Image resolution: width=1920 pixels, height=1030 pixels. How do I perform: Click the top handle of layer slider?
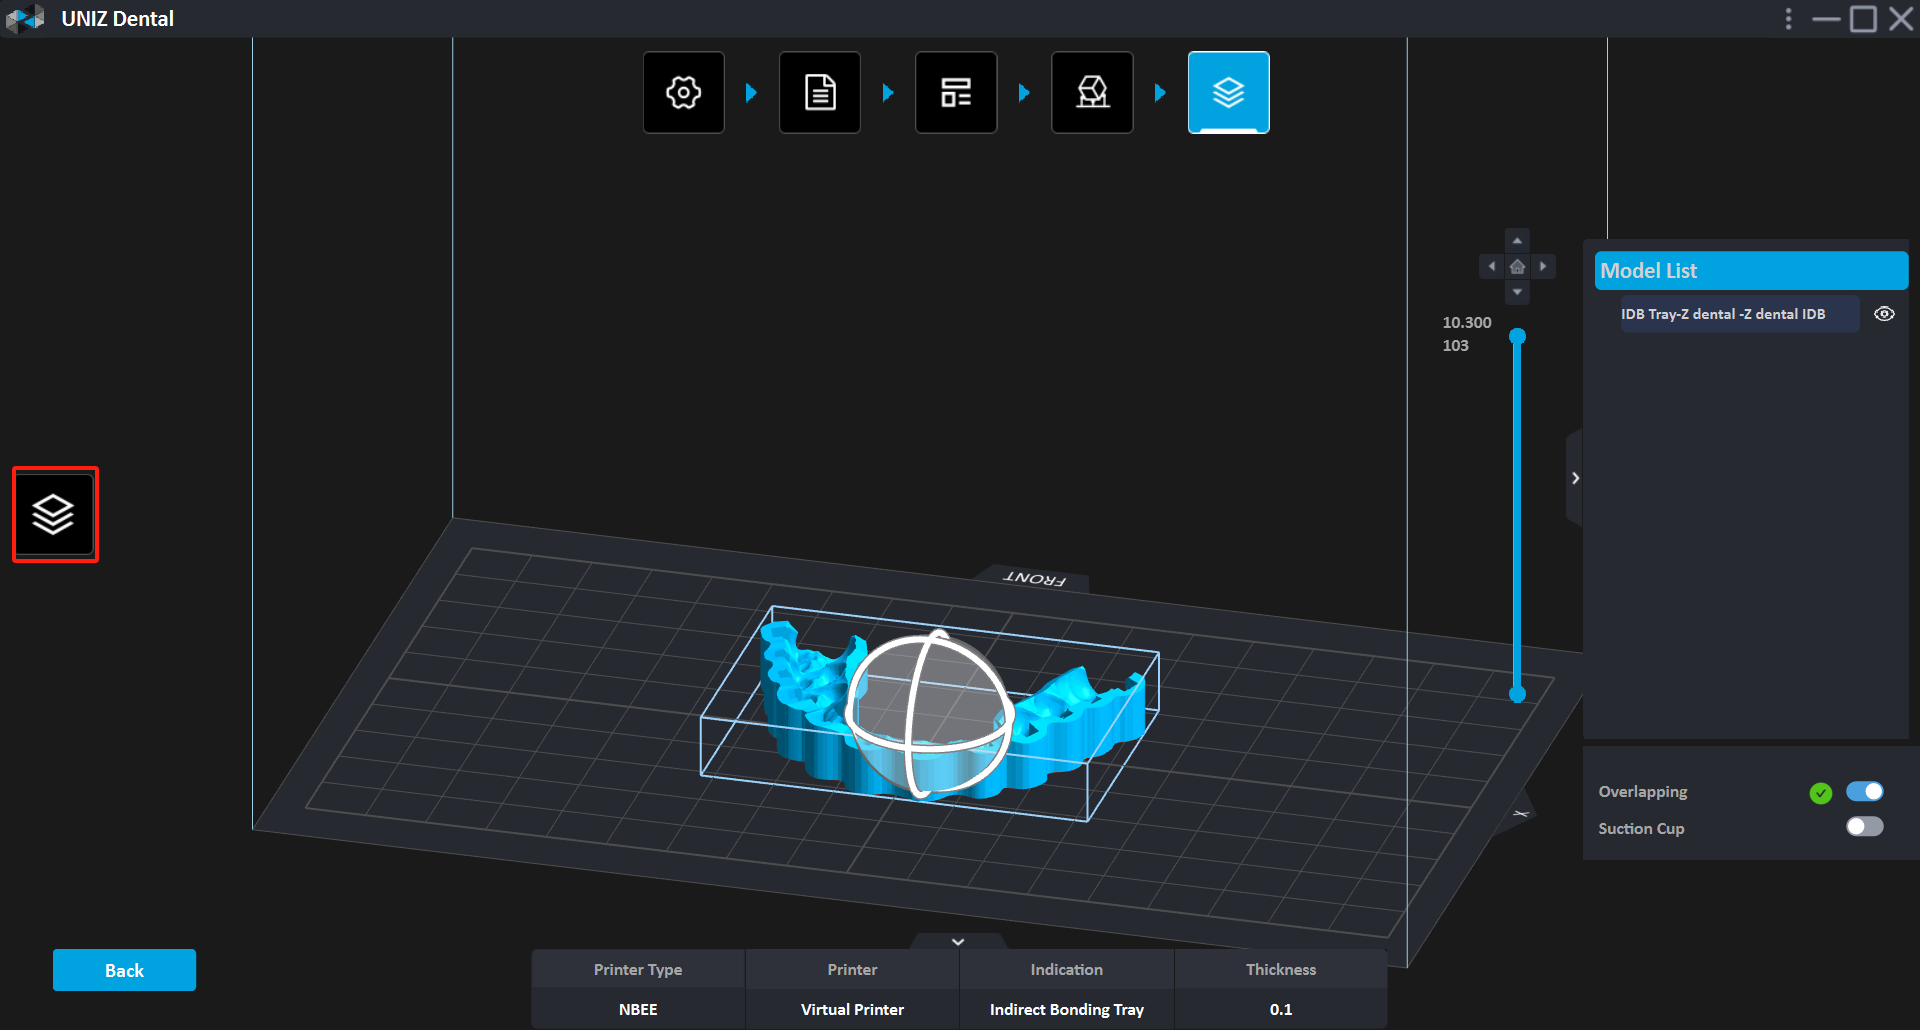point(1517,337)
